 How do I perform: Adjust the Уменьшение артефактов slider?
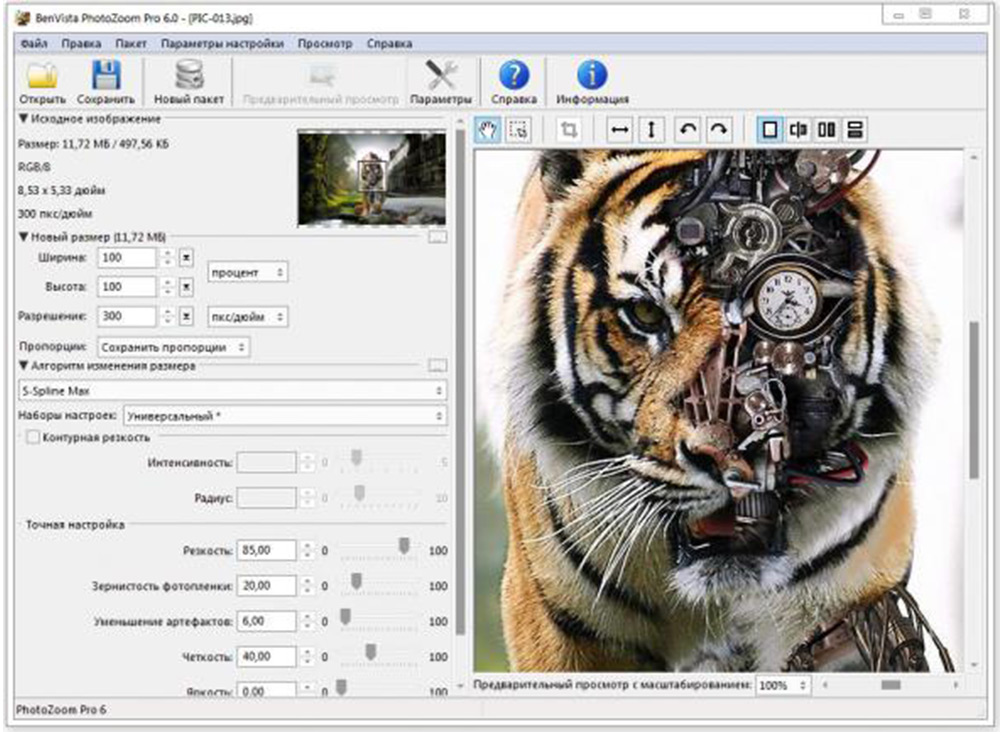pyautogui.click(x=345, y=617)
